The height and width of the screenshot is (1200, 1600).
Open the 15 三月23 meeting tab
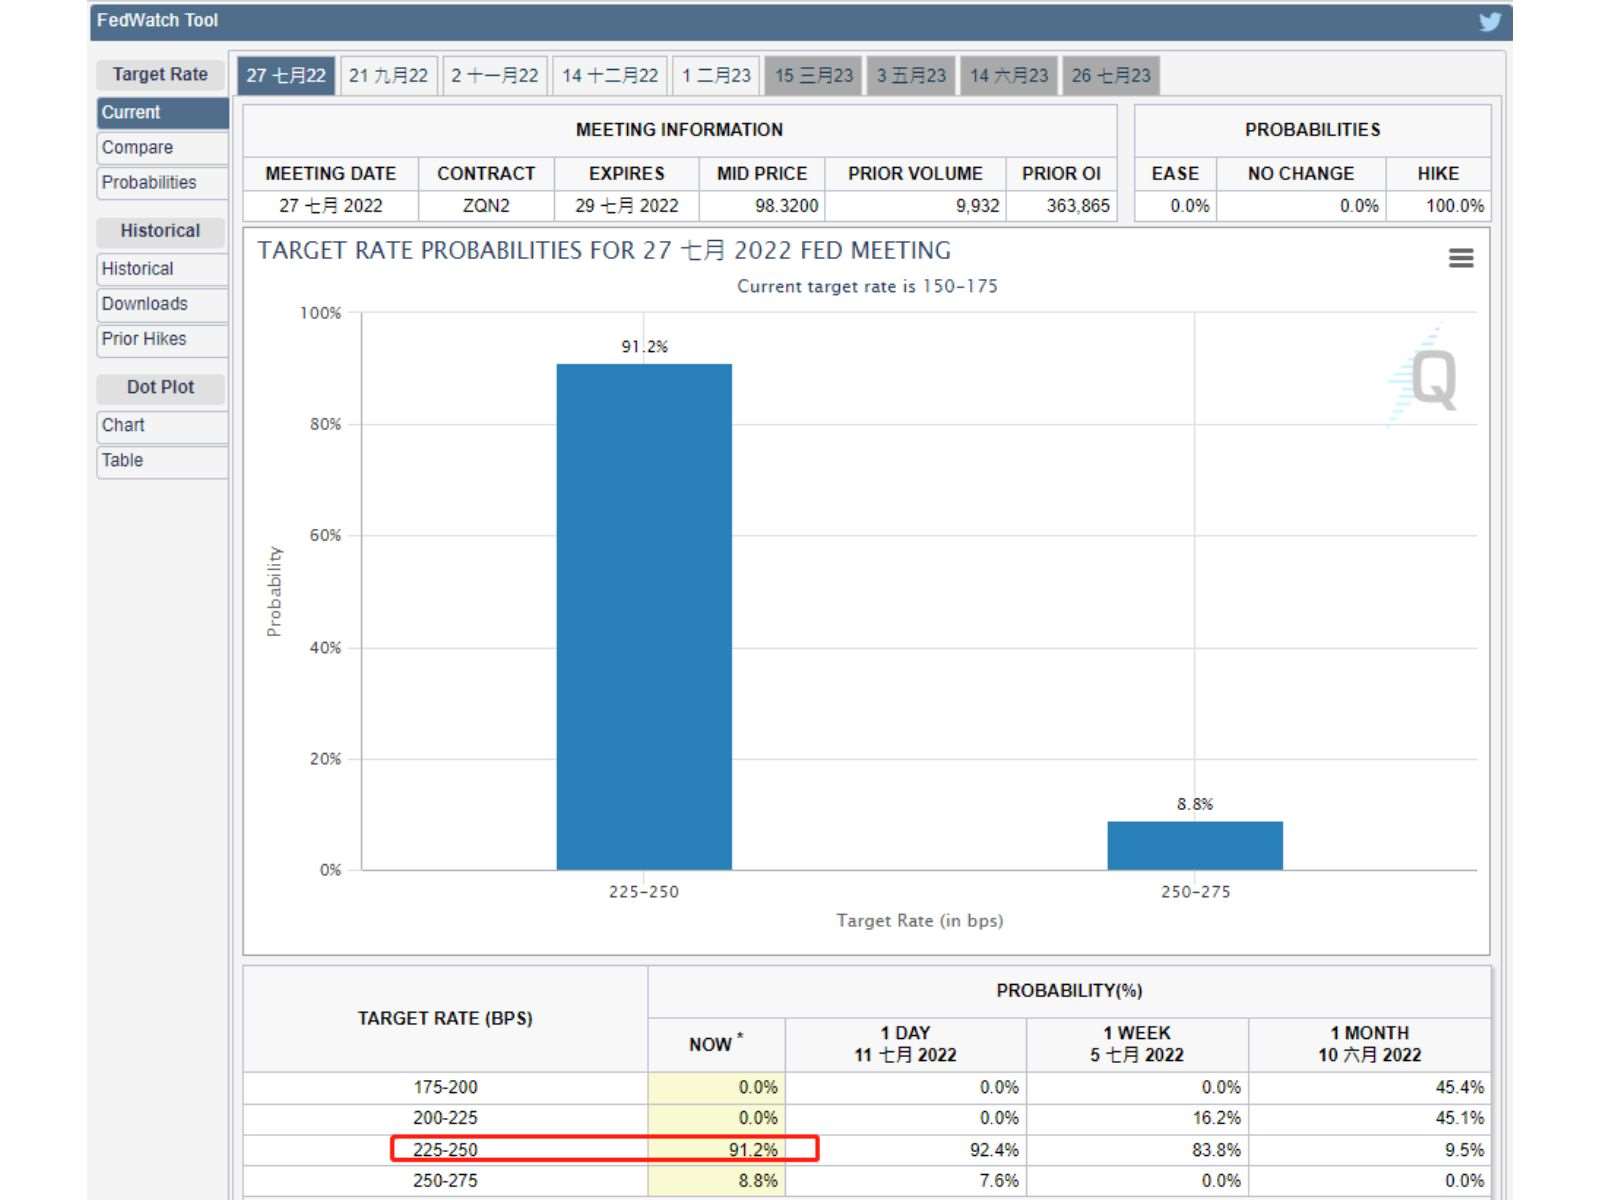tap(813, 76)
